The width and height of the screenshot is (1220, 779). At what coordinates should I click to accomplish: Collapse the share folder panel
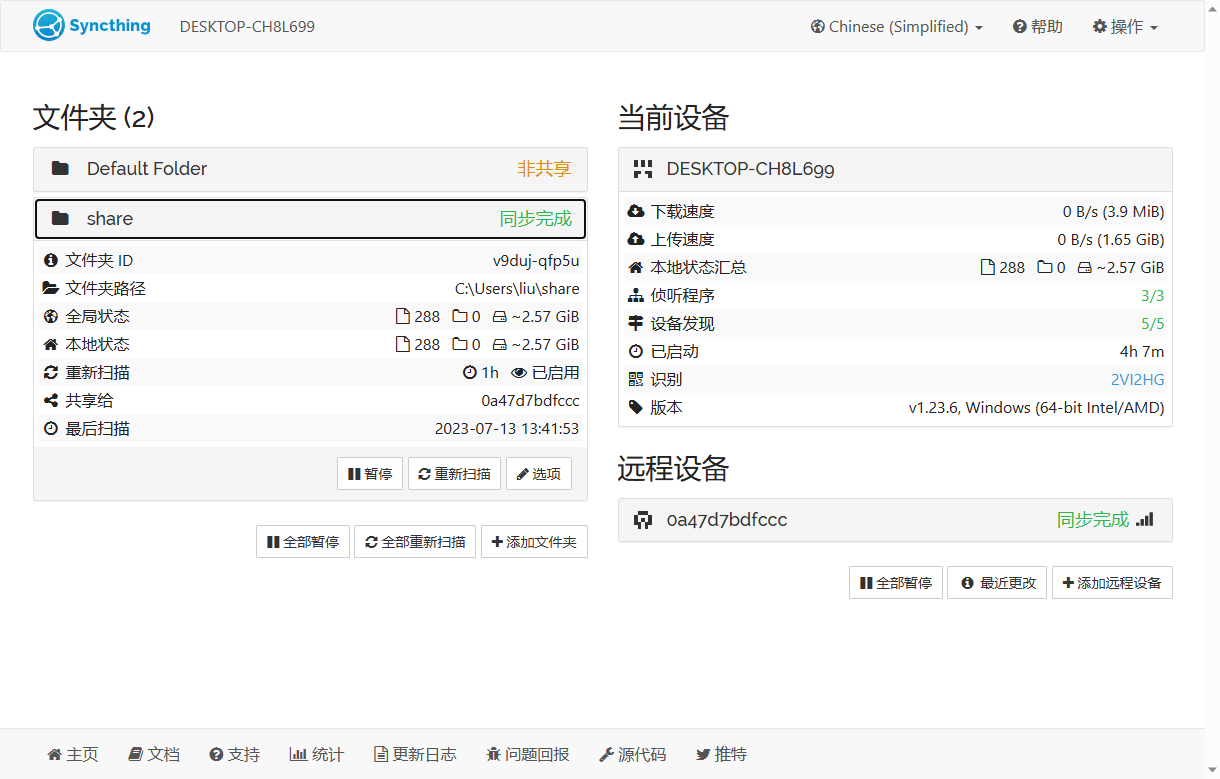310,219
